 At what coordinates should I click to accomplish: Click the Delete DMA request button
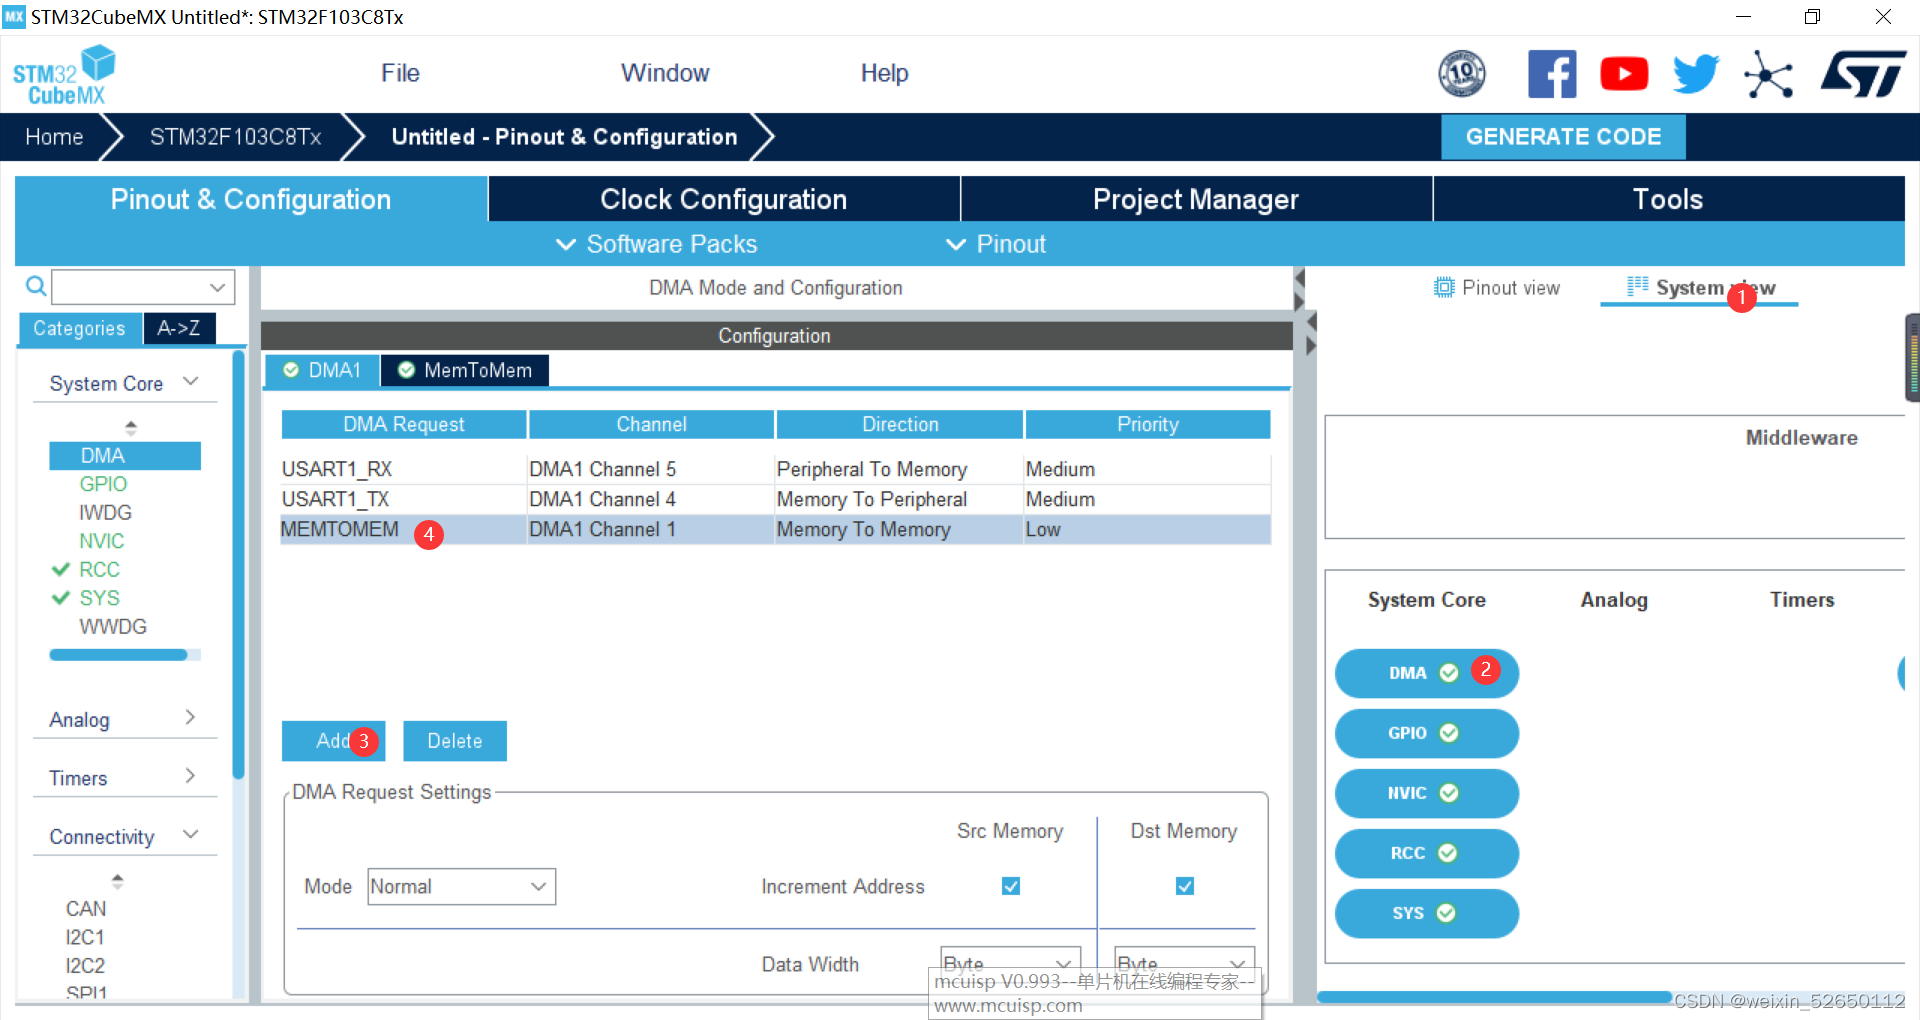(x=455, y=741)
